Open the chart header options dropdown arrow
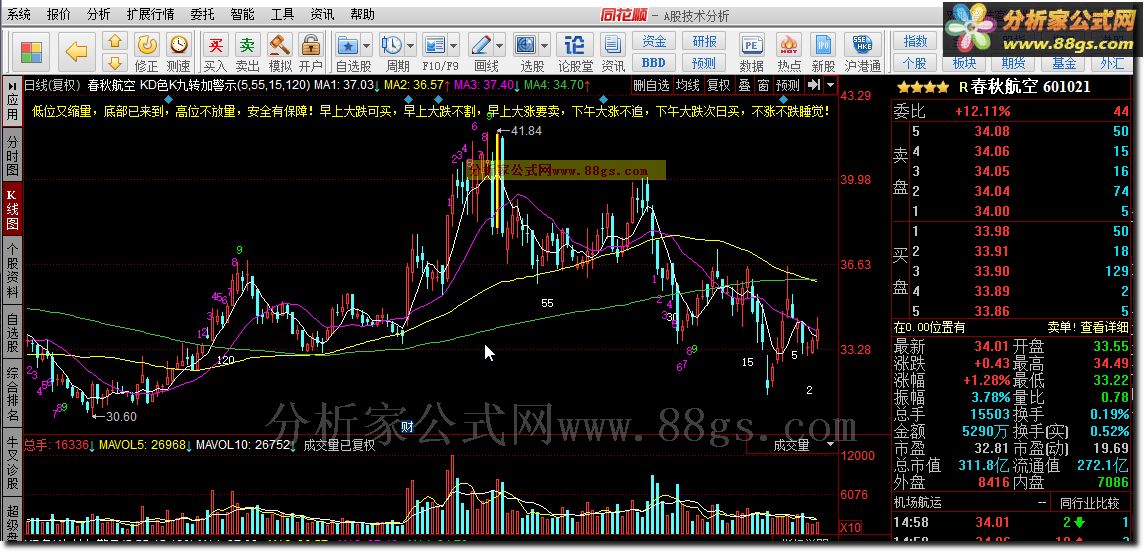This screenshot has height=552, width=1145. [830, 85]
